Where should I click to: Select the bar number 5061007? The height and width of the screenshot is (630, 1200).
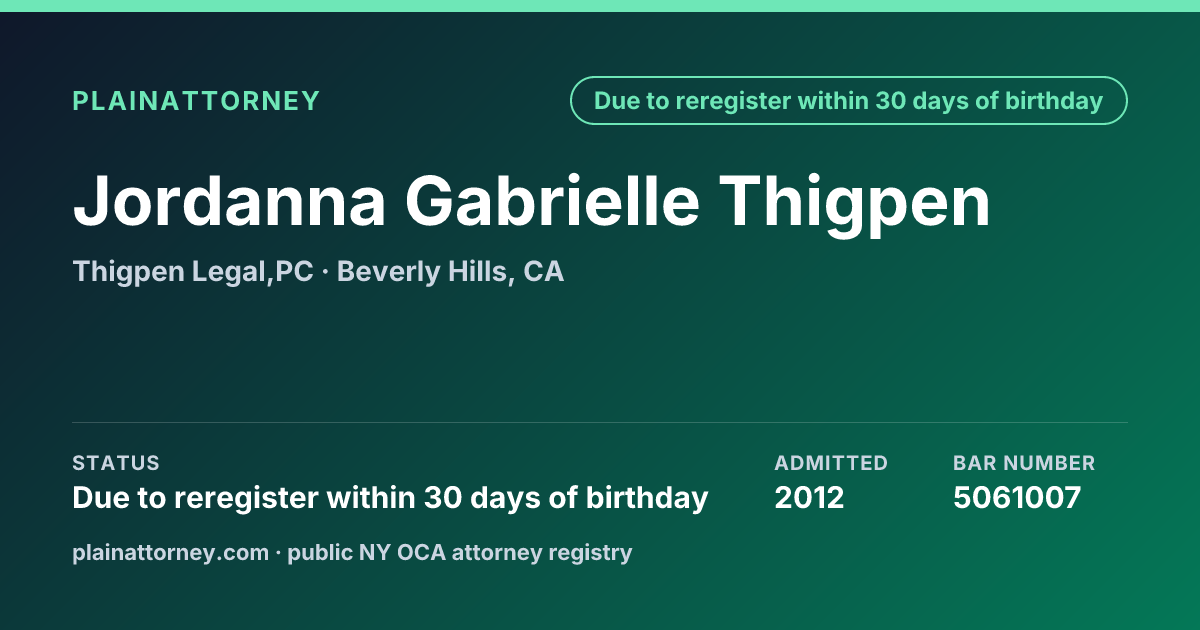pyautogui.click(x=1017, y=497)
